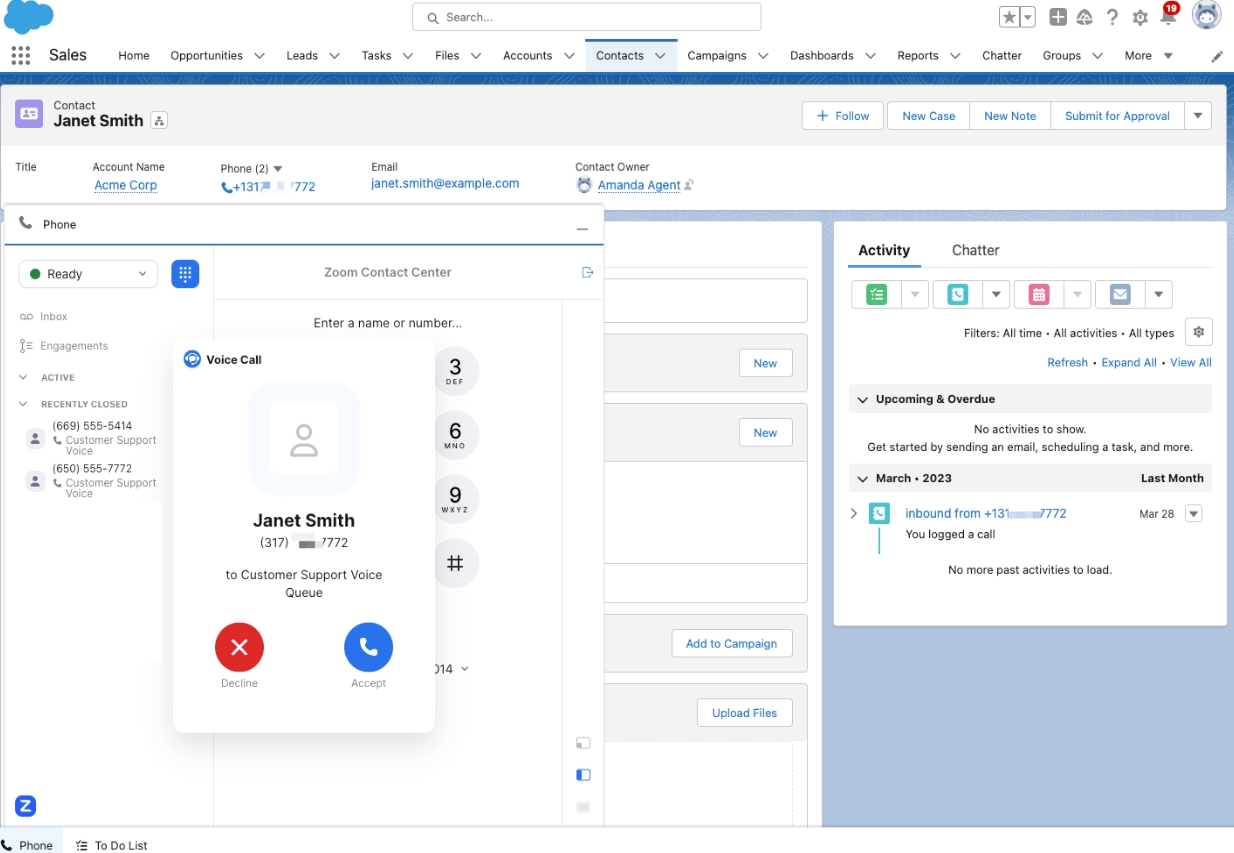Open the Ready status dropdown
This screenshot has height=853, width=1234.
point(88,274)
